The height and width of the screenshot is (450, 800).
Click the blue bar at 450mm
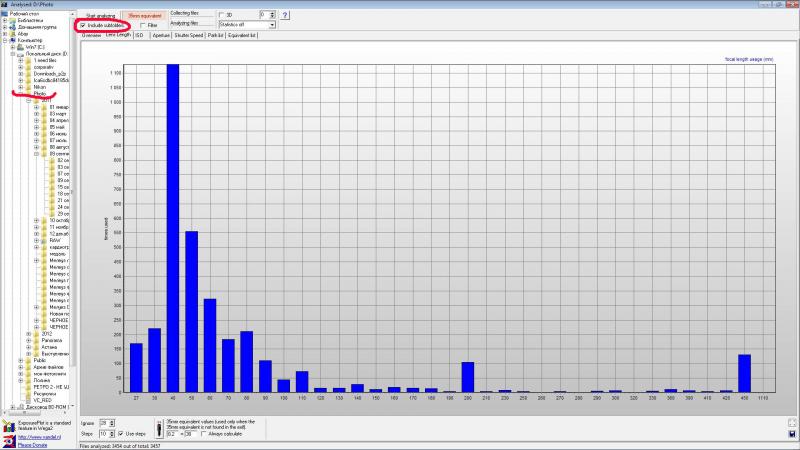pyautogui.click(x=744, y=373)
